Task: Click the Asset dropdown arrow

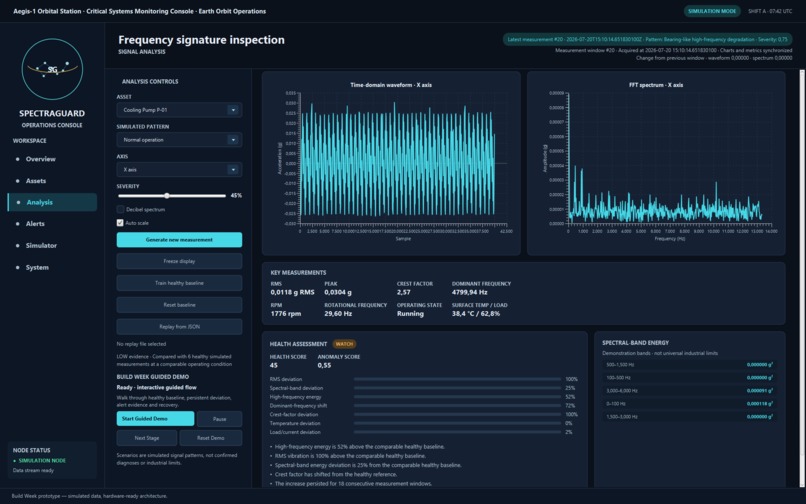Action: click(233, 110)
